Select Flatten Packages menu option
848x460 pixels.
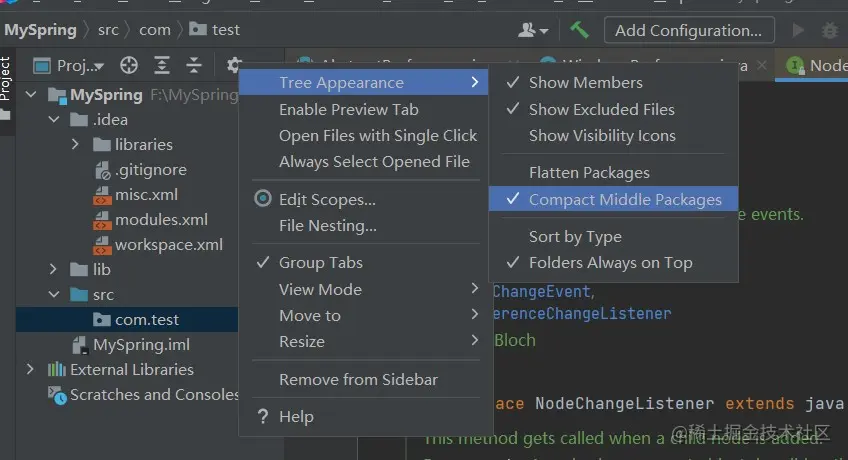tap(589, 173)
